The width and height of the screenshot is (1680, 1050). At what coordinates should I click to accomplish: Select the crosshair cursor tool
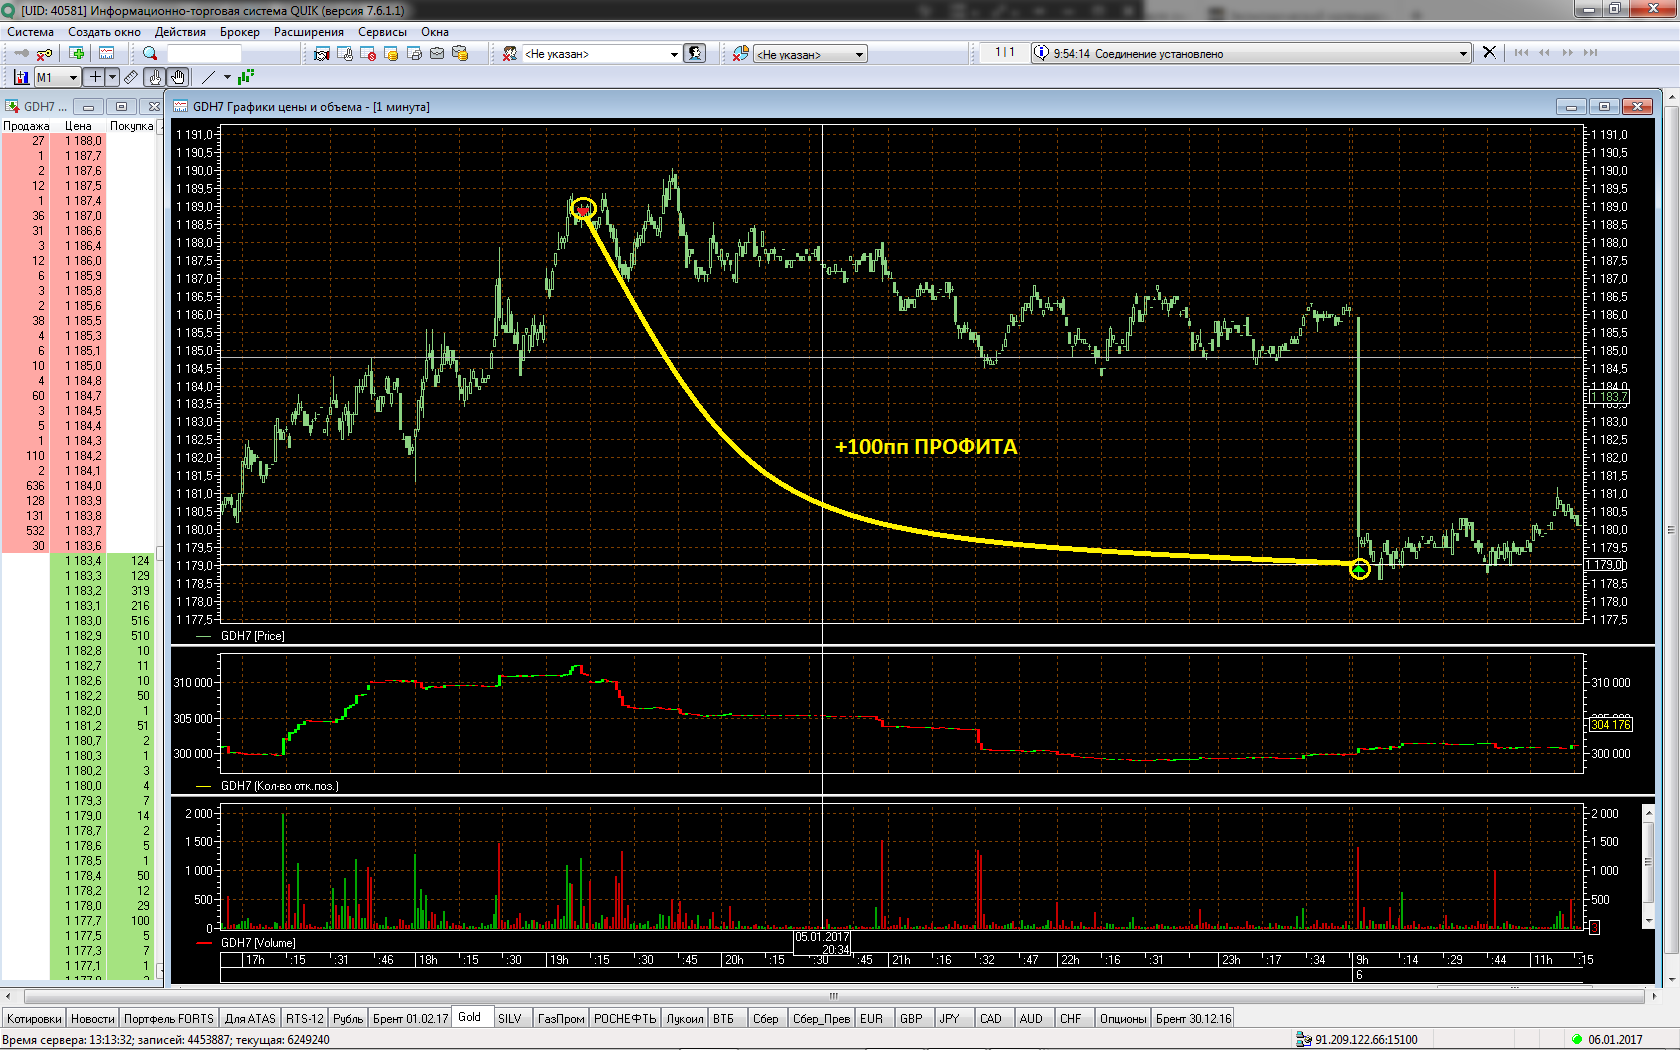tap(95, 77)
